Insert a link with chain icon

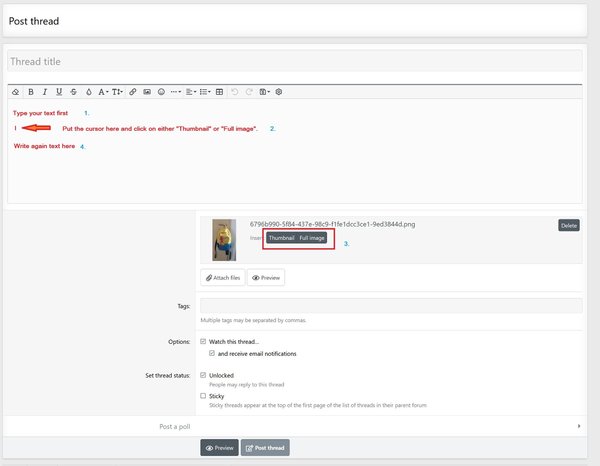133,91
